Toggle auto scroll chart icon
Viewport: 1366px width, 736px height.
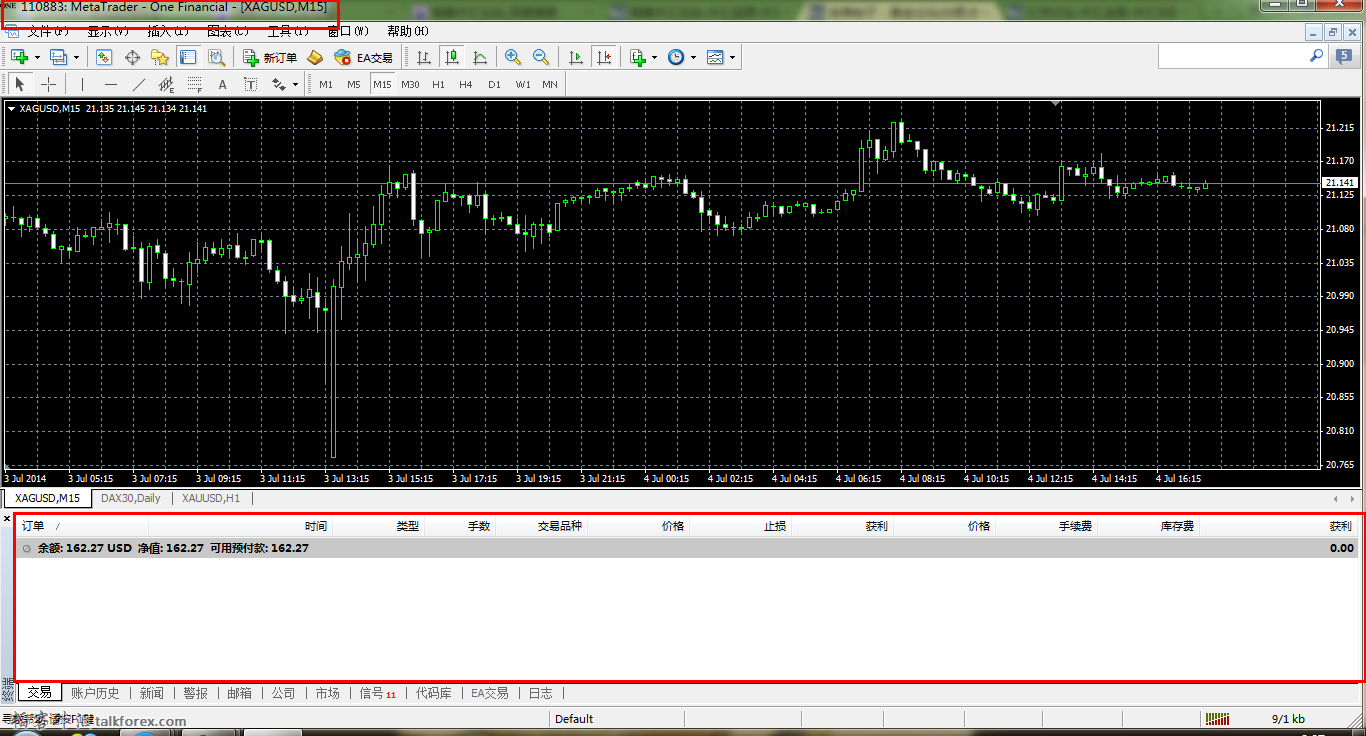pyautogui.click(x=575, y=57)
